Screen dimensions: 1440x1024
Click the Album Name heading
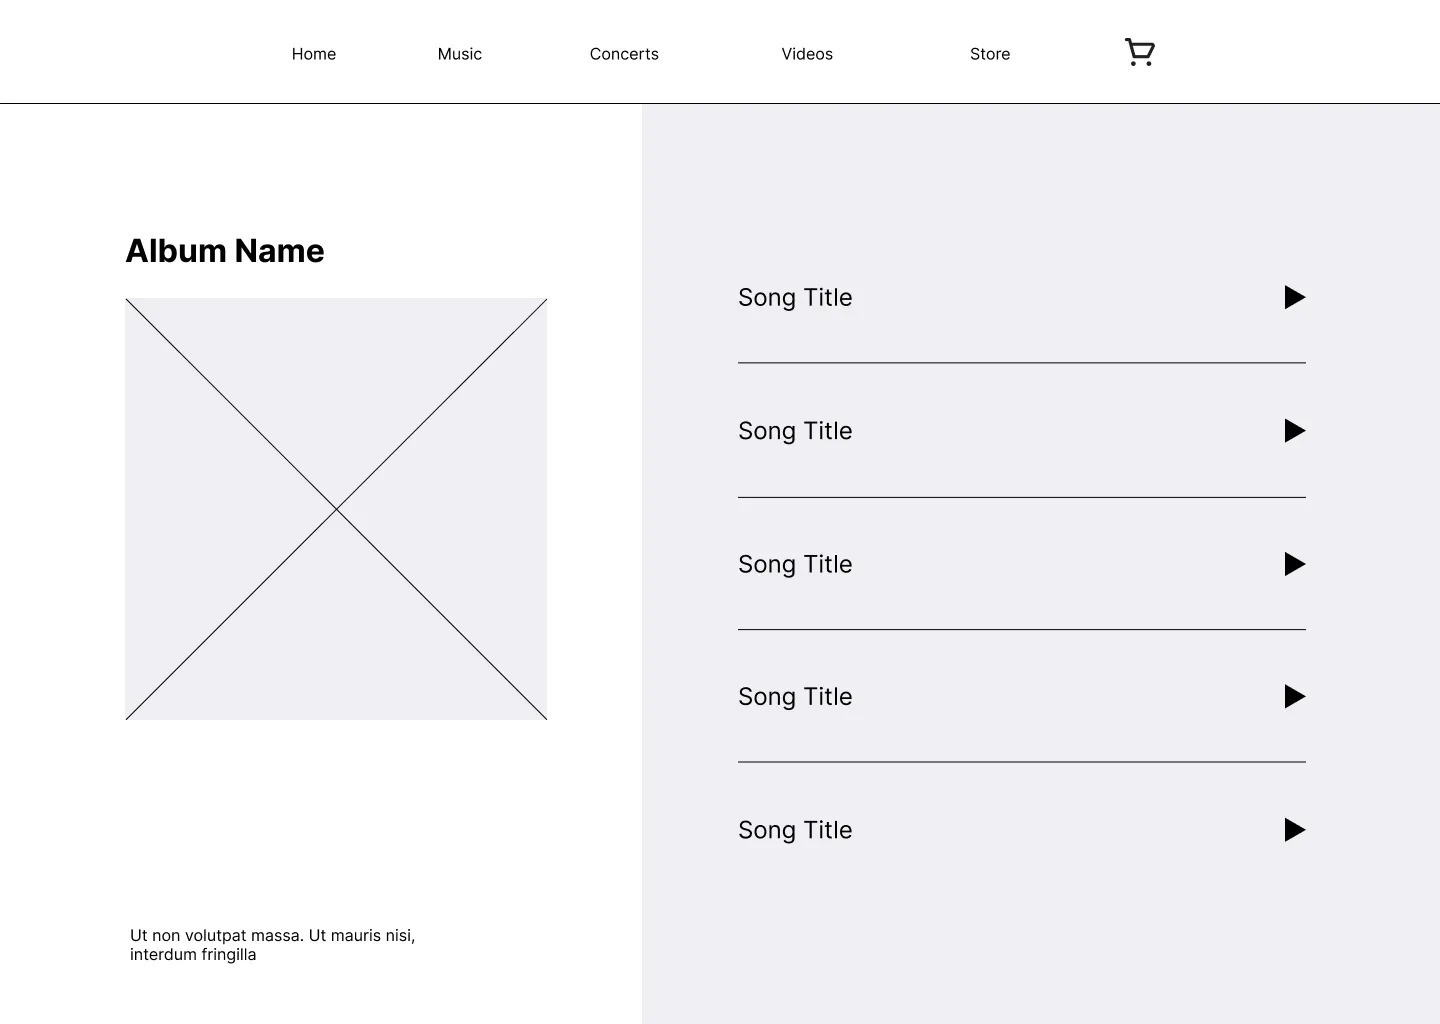225,251
